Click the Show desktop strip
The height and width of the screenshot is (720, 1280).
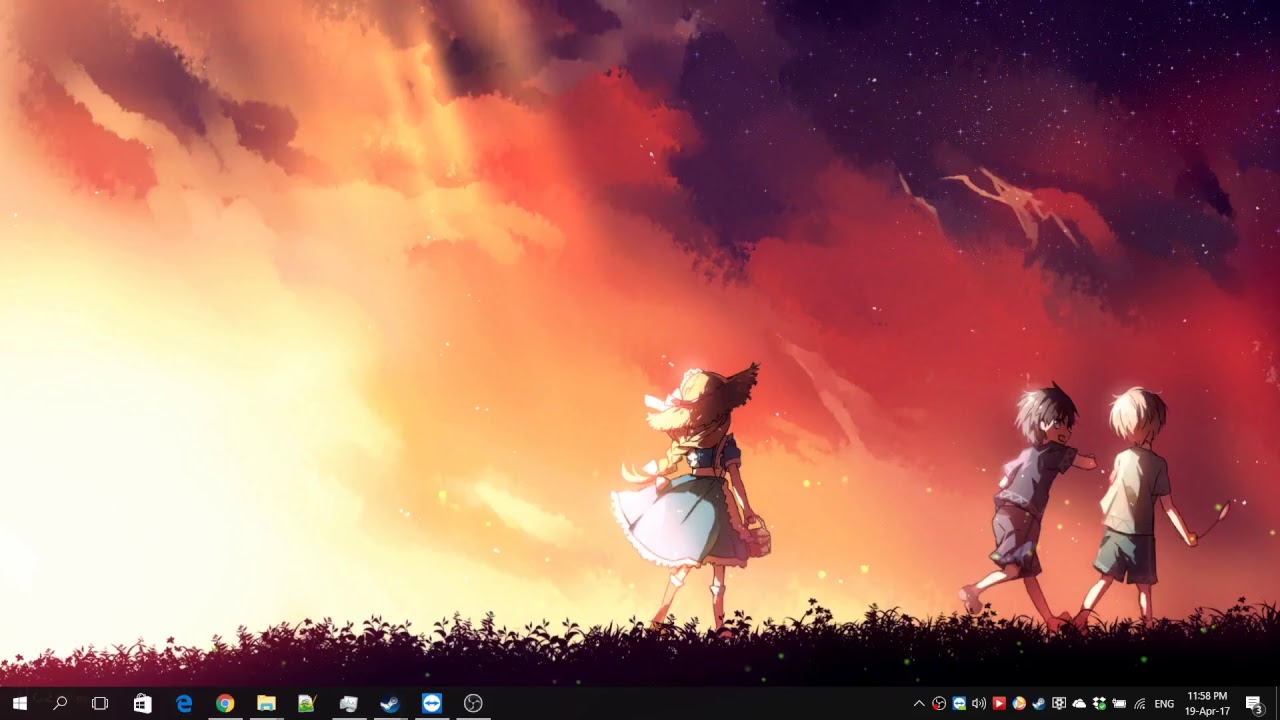click(x=1277, y=704)
